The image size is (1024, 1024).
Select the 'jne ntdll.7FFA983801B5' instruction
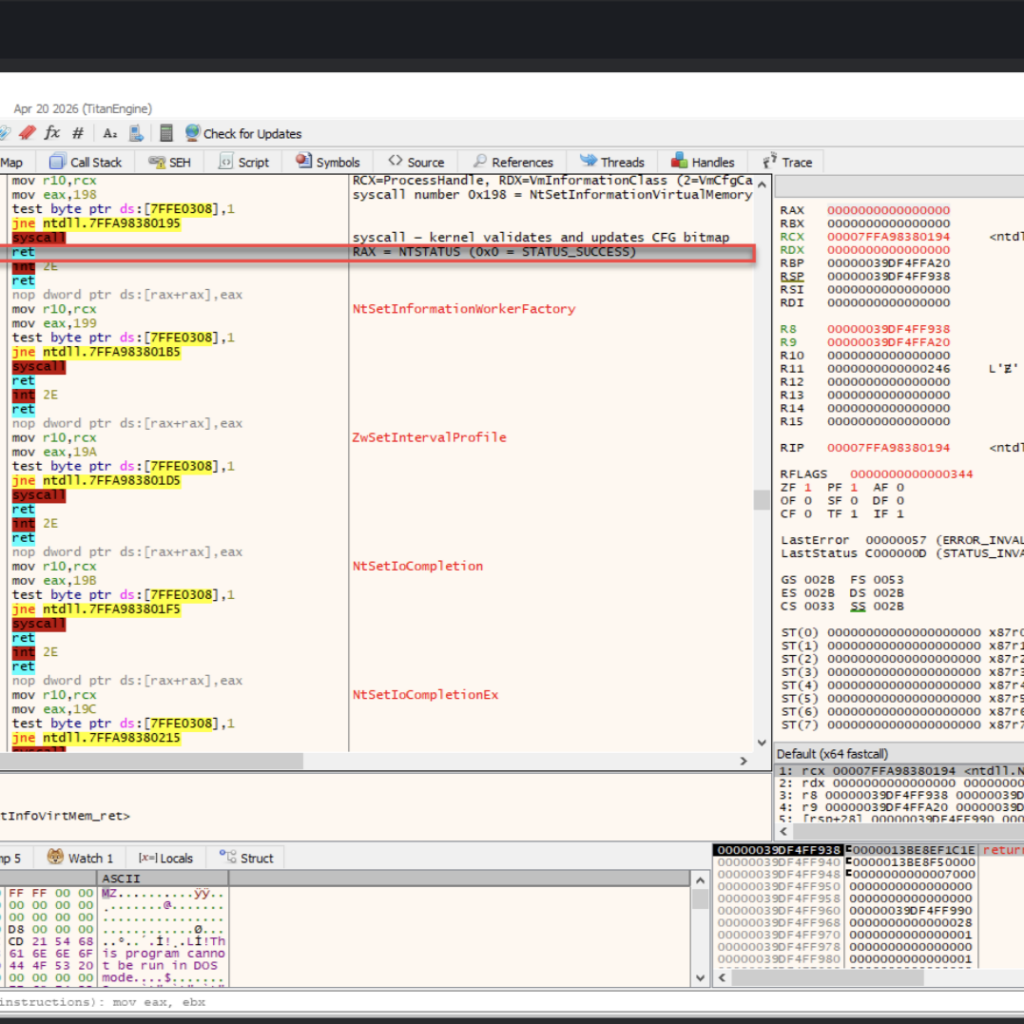[x=96, y=352]
